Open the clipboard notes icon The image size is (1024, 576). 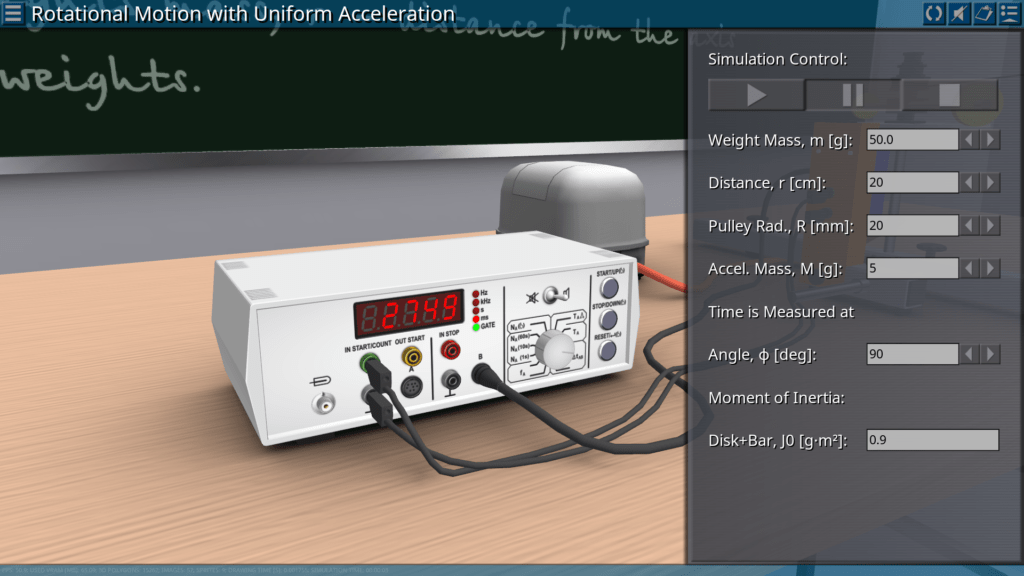point(983,13)
